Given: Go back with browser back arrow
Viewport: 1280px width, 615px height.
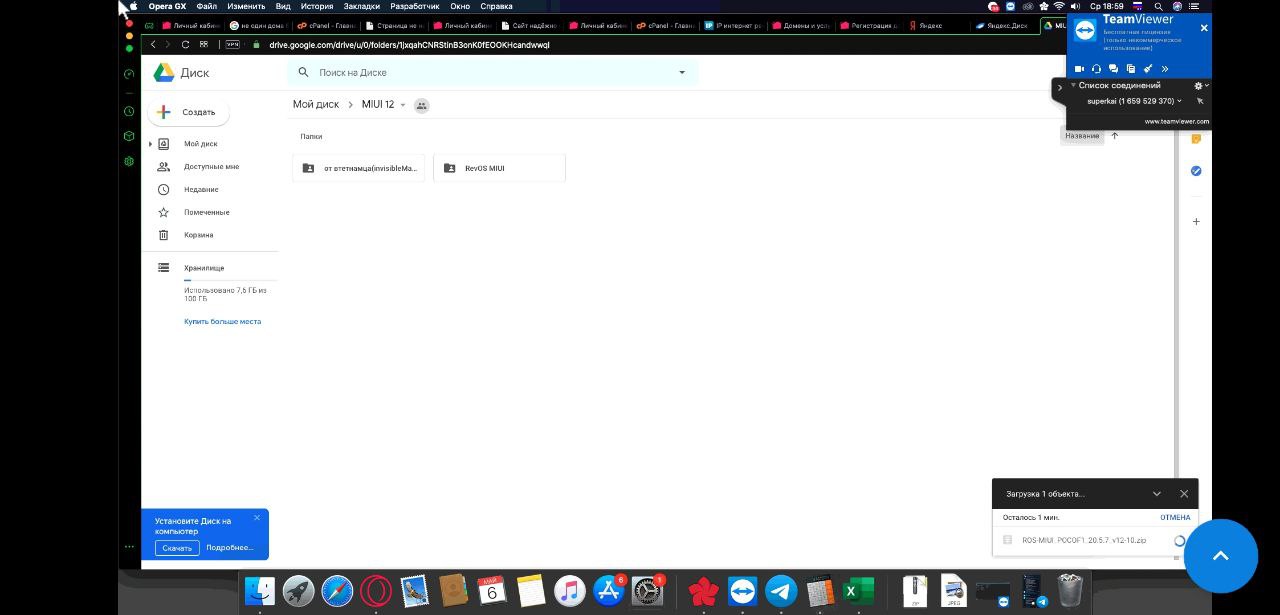Looking at the screenshot, I should click(153, 45).
